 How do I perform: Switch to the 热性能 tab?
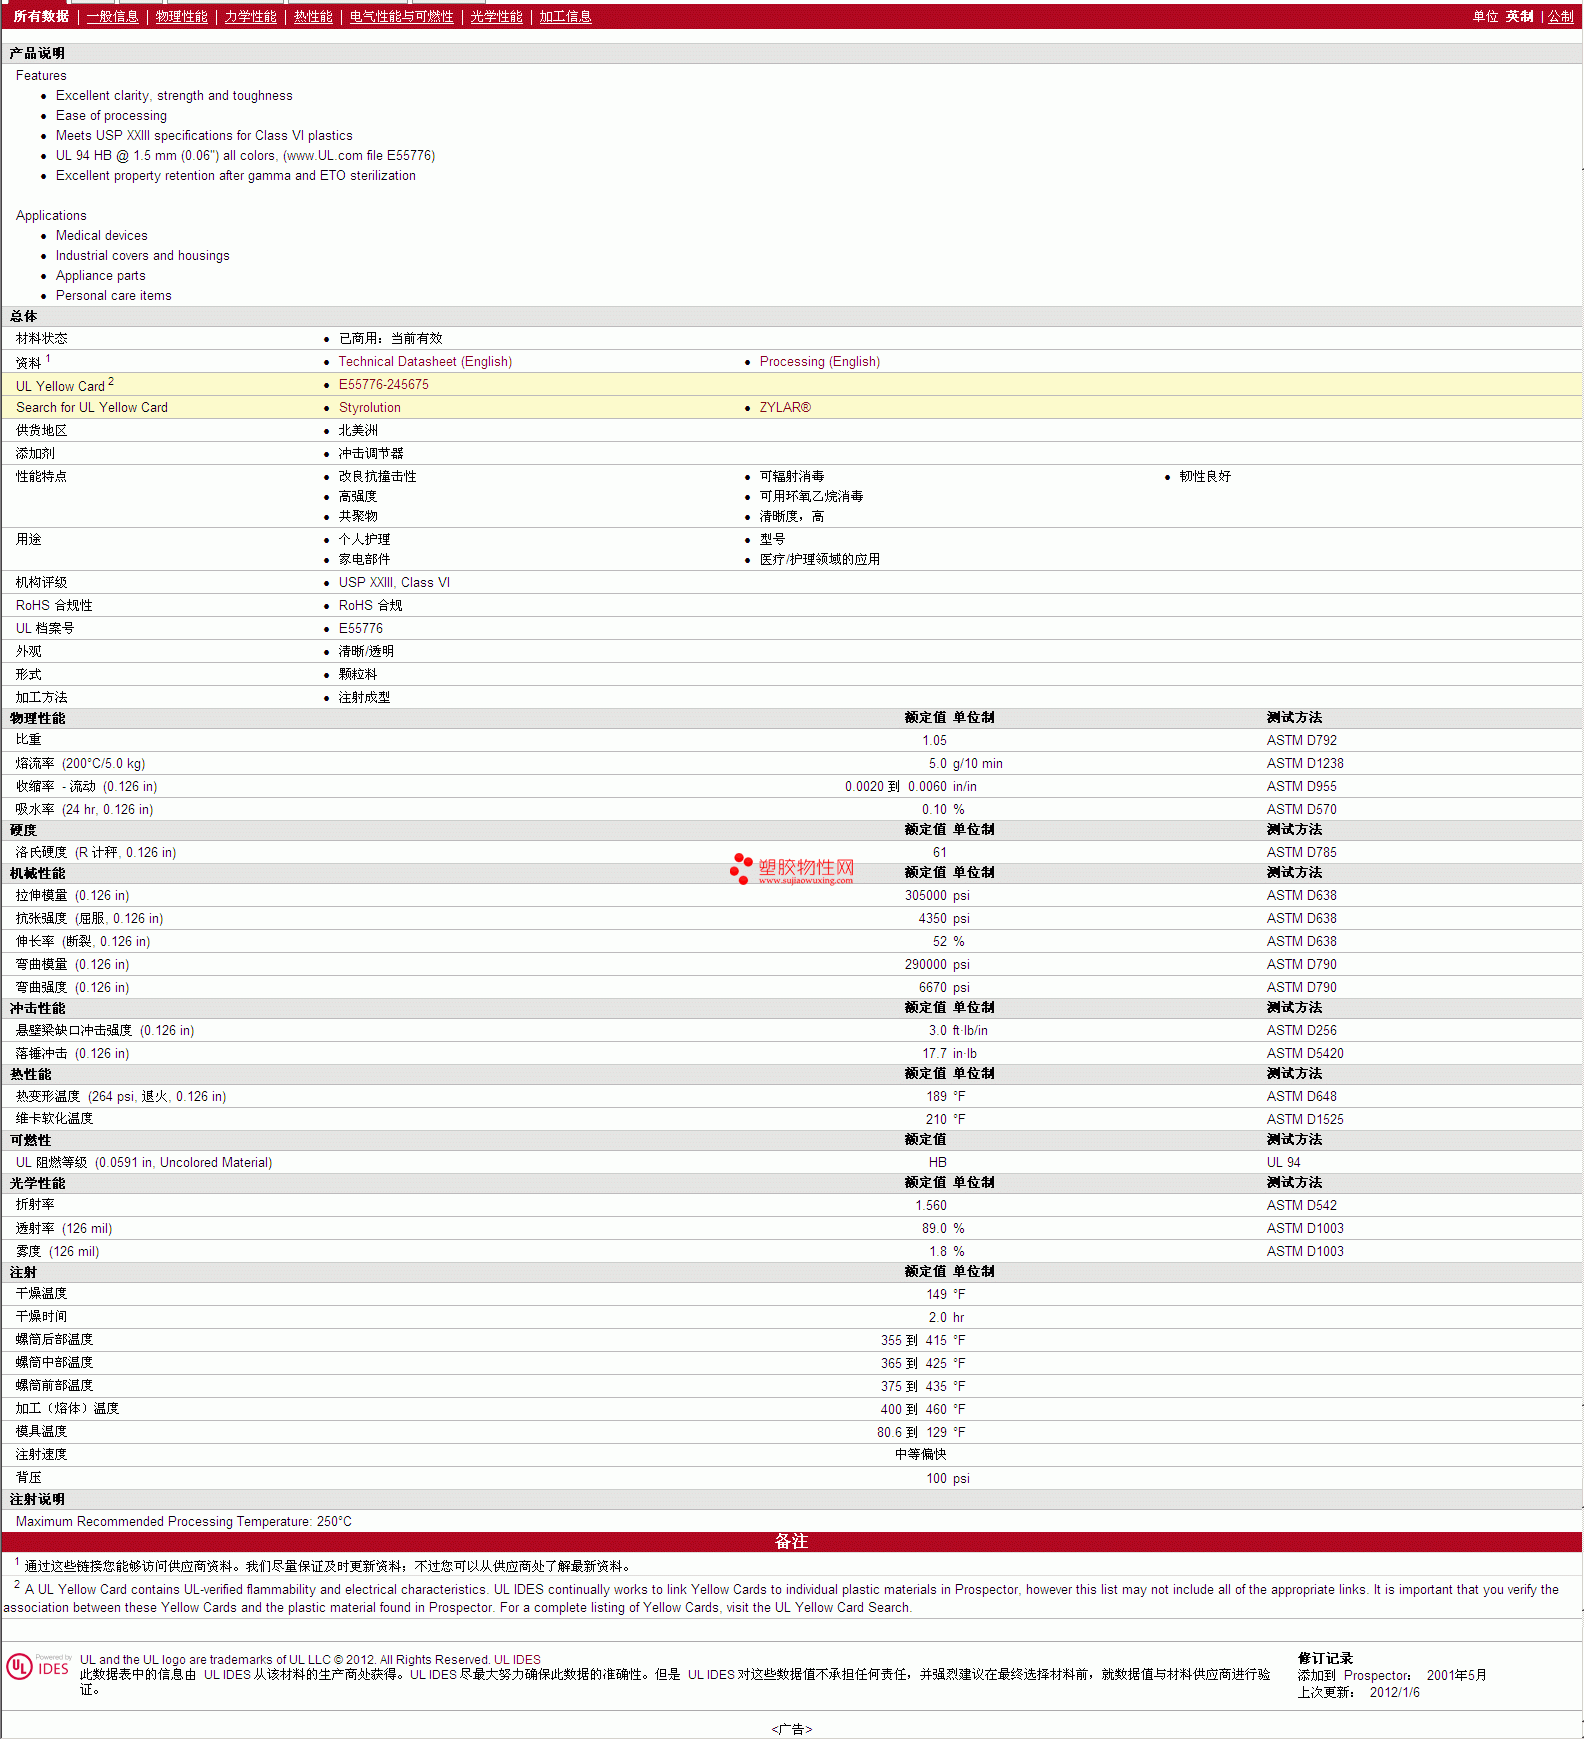(313, 17)
